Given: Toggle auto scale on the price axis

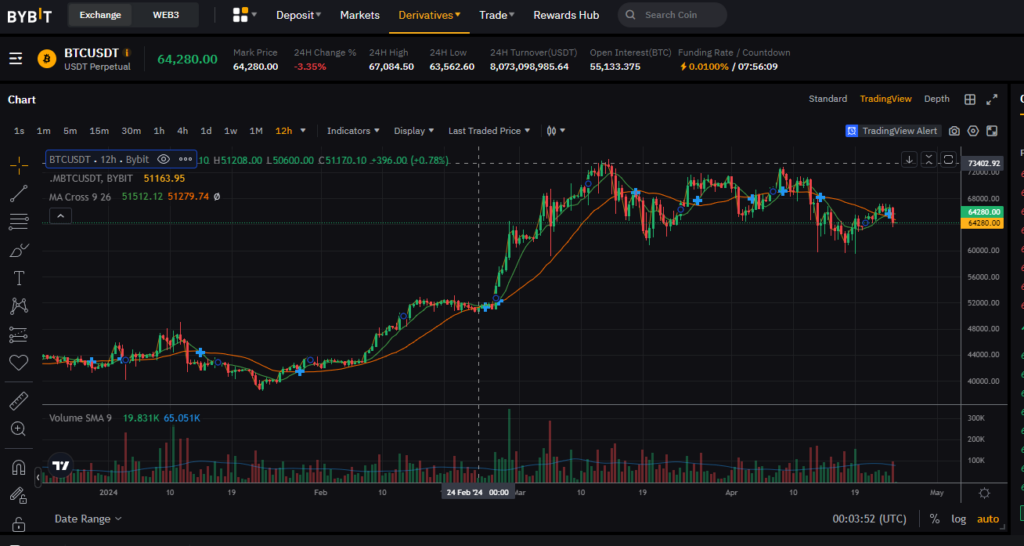Looking at the screenshot, I should [x=988, y=519].
